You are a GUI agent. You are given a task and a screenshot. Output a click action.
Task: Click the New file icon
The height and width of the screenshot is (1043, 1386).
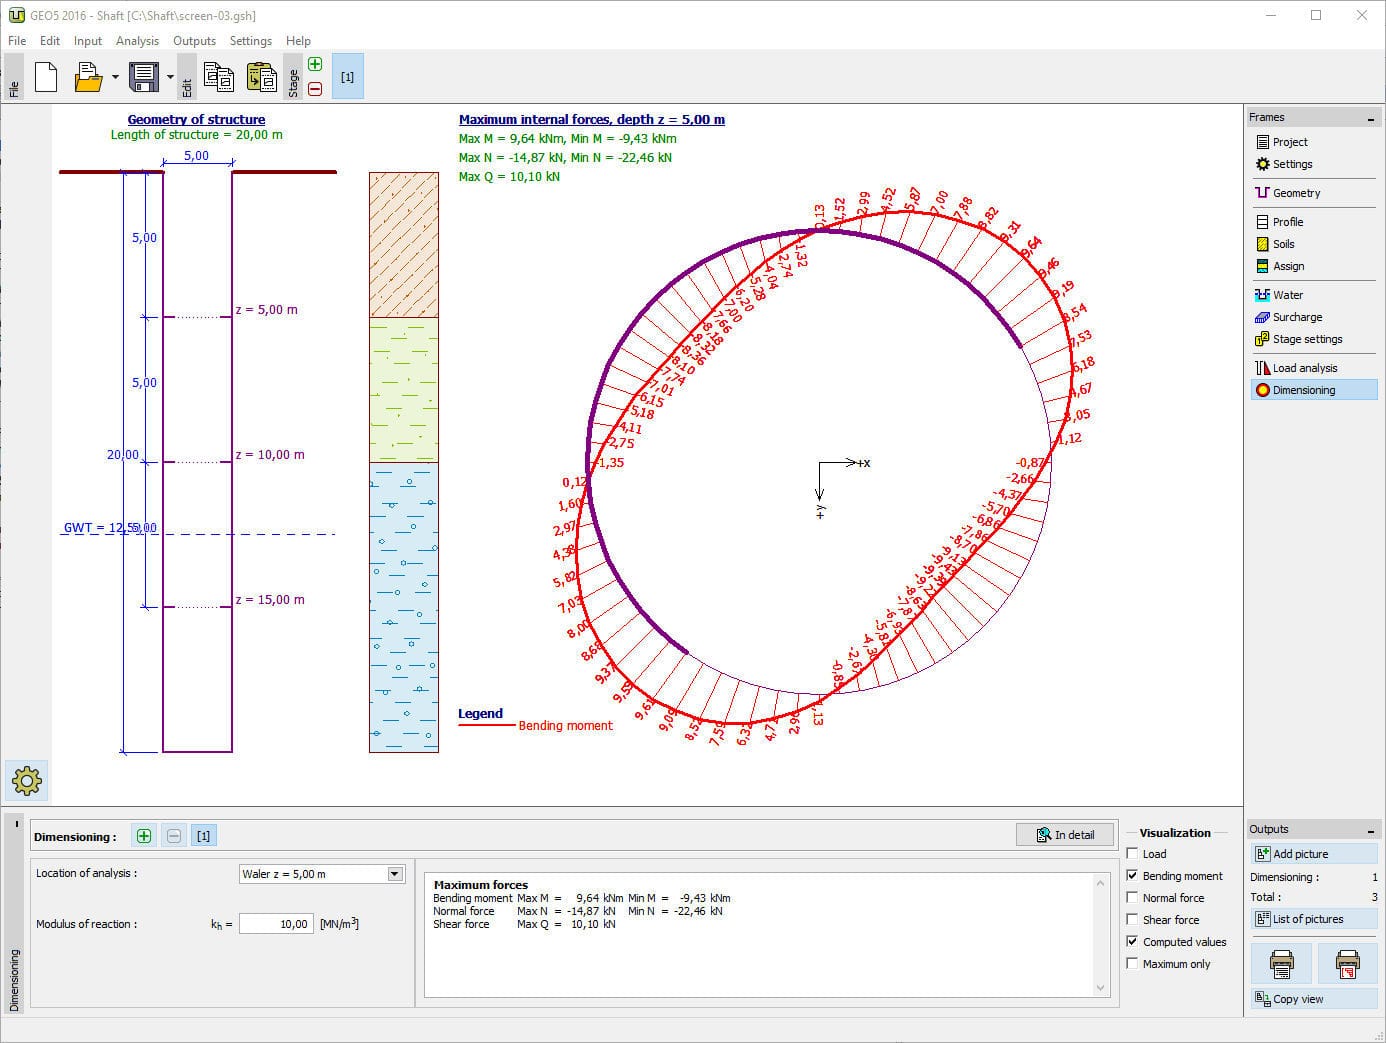click(46, 77)
